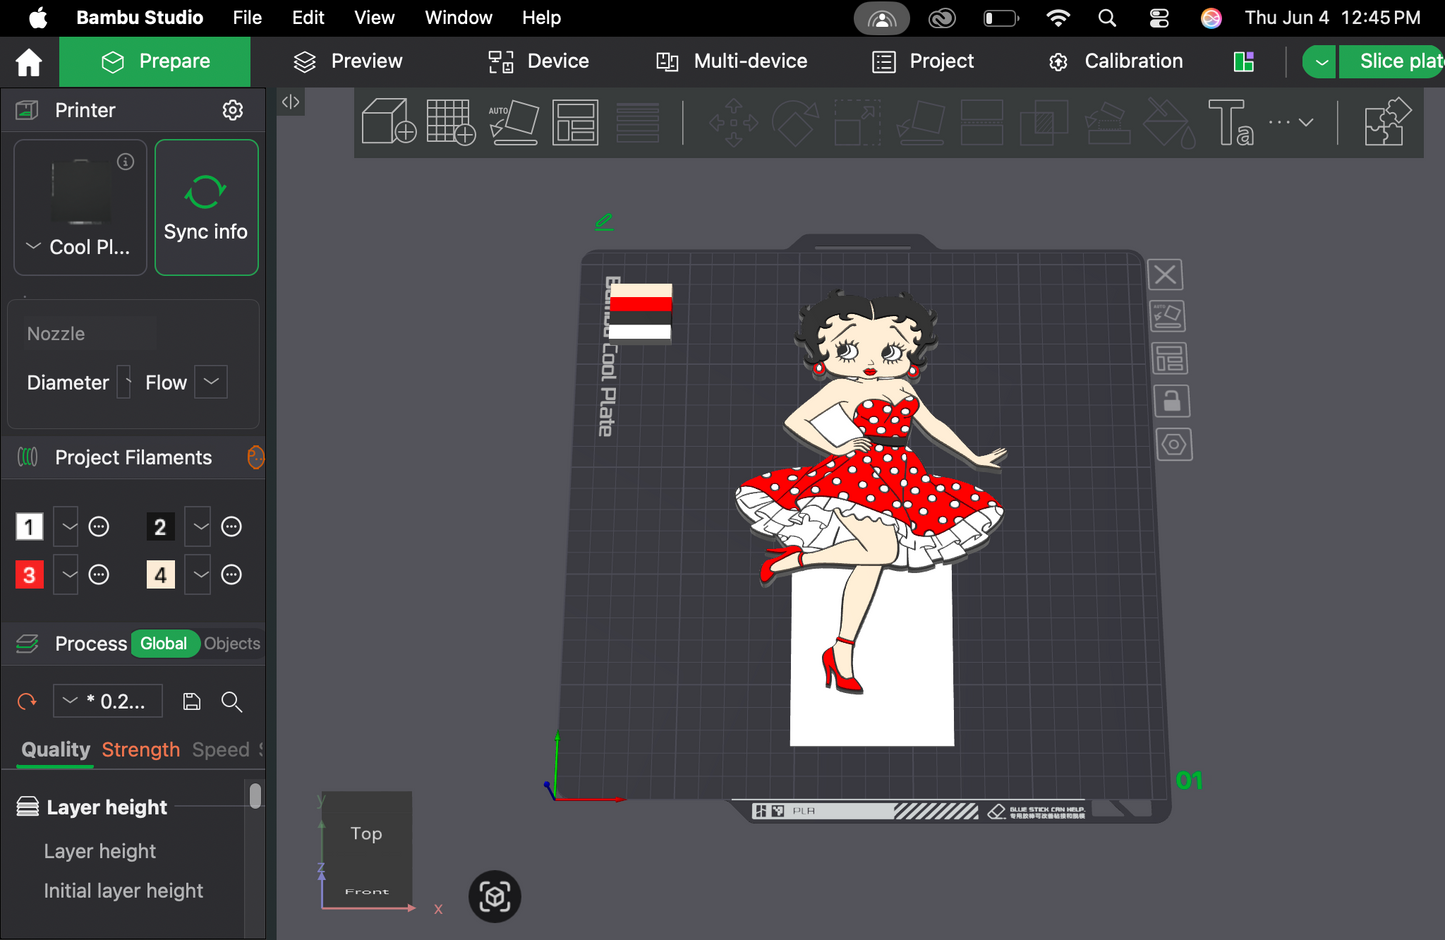Click the Top face of view cube
The width and height of the screenshot is (1445, 940).
coord(366,834)
